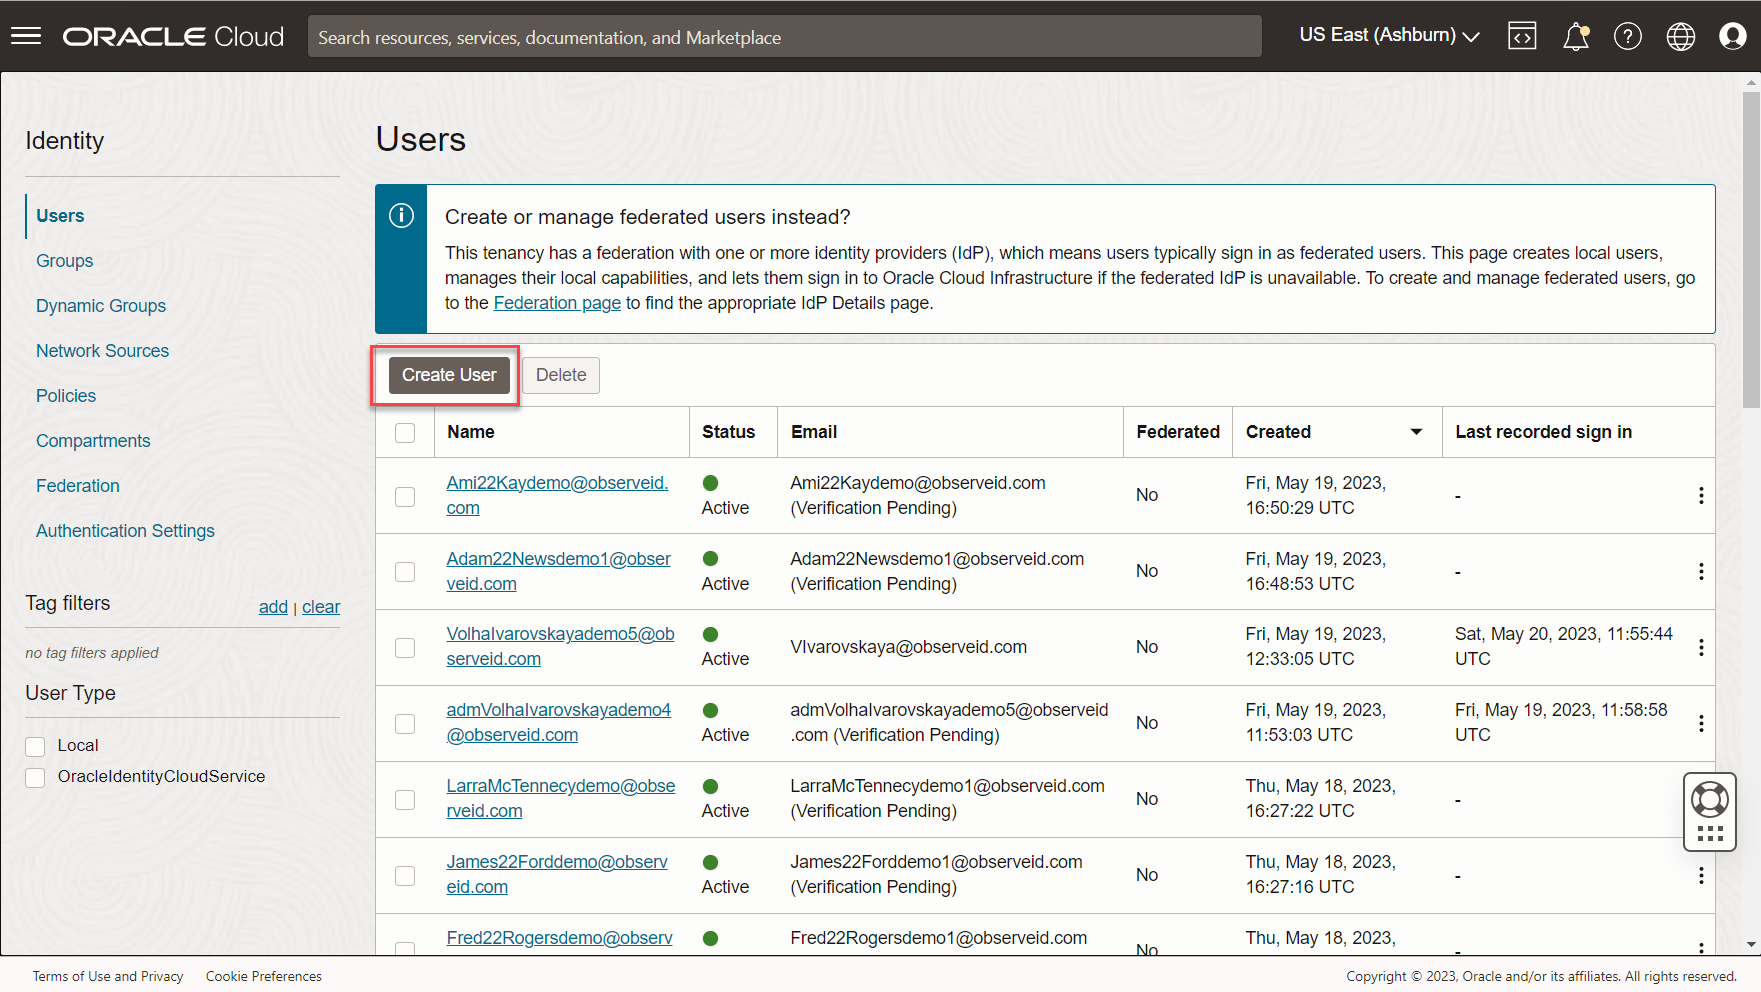The image size is (1761, 992).
Task: Open Cloud Shell developer tools icon
Action: [1522, 37]
